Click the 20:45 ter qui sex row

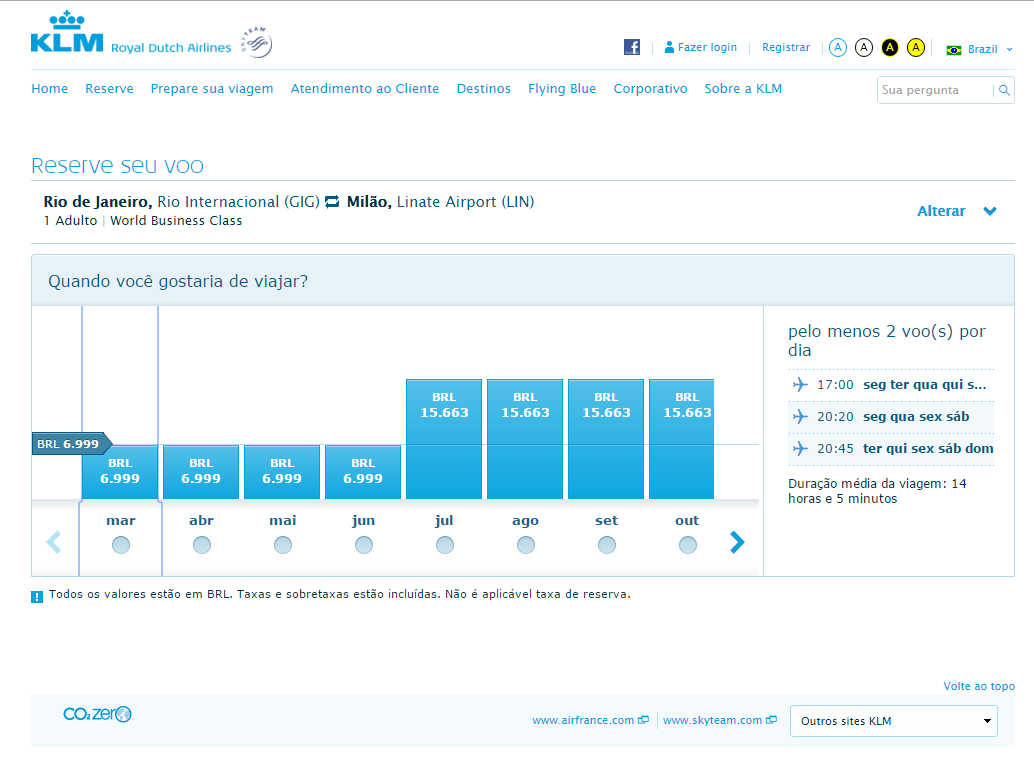click(891, 448)
